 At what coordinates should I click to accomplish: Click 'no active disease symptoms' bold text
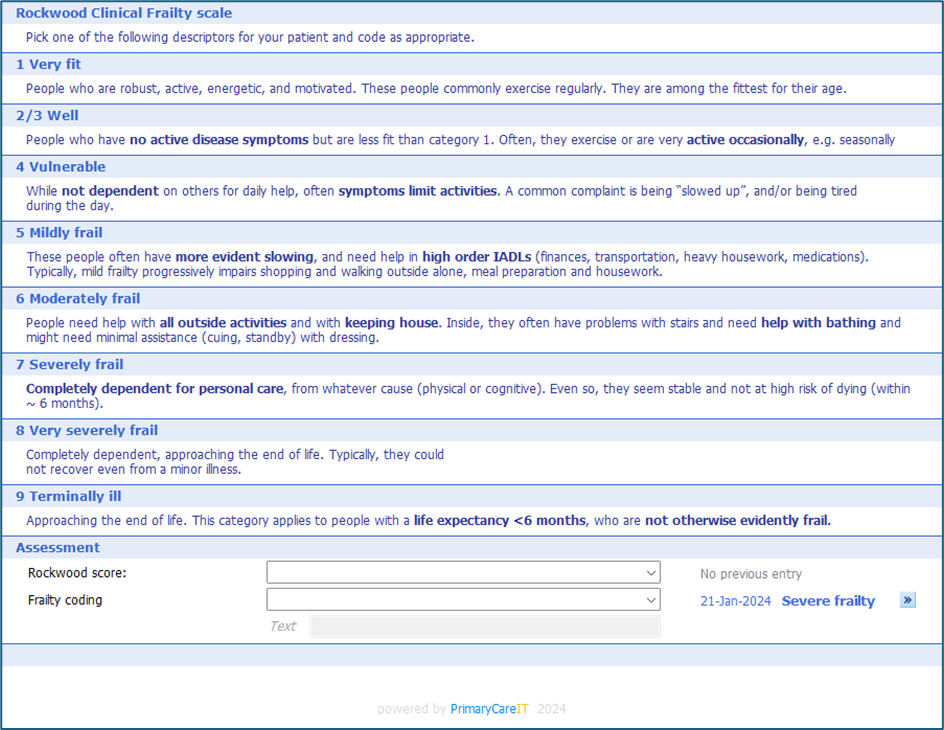(x=219, y=140)
